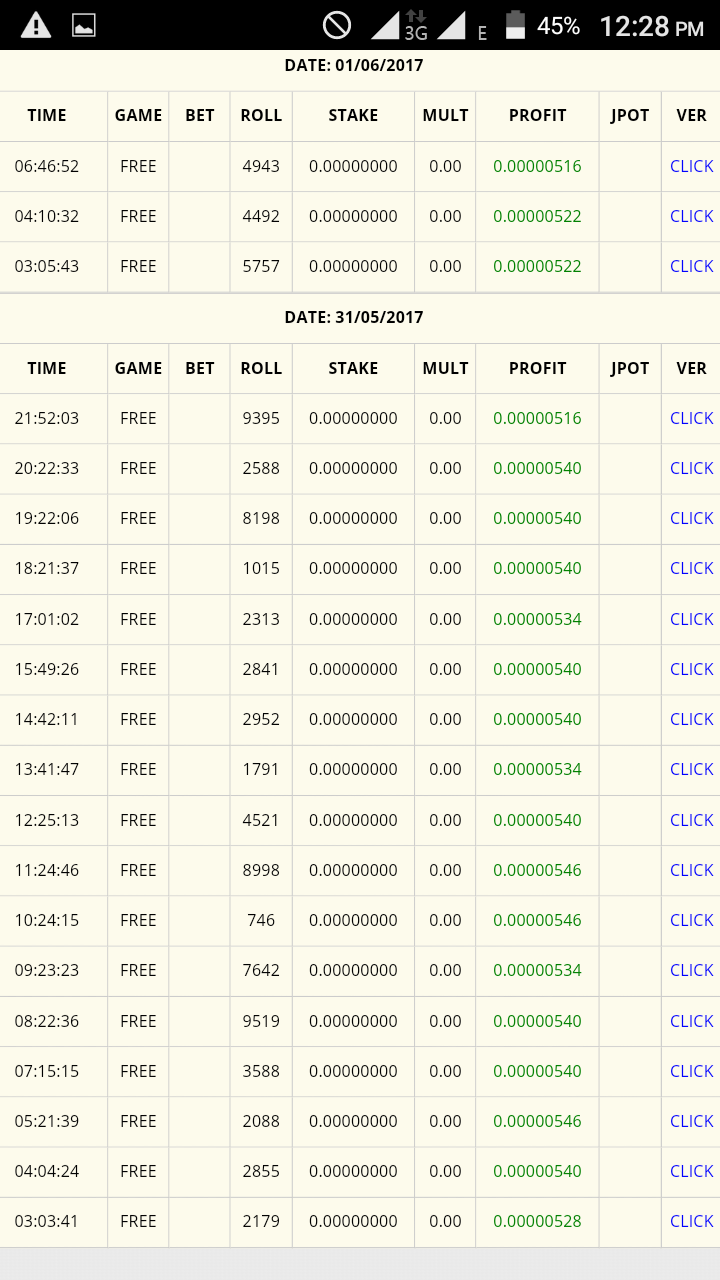Tap the image notification icon in status bar

click(x=84, y=26)
